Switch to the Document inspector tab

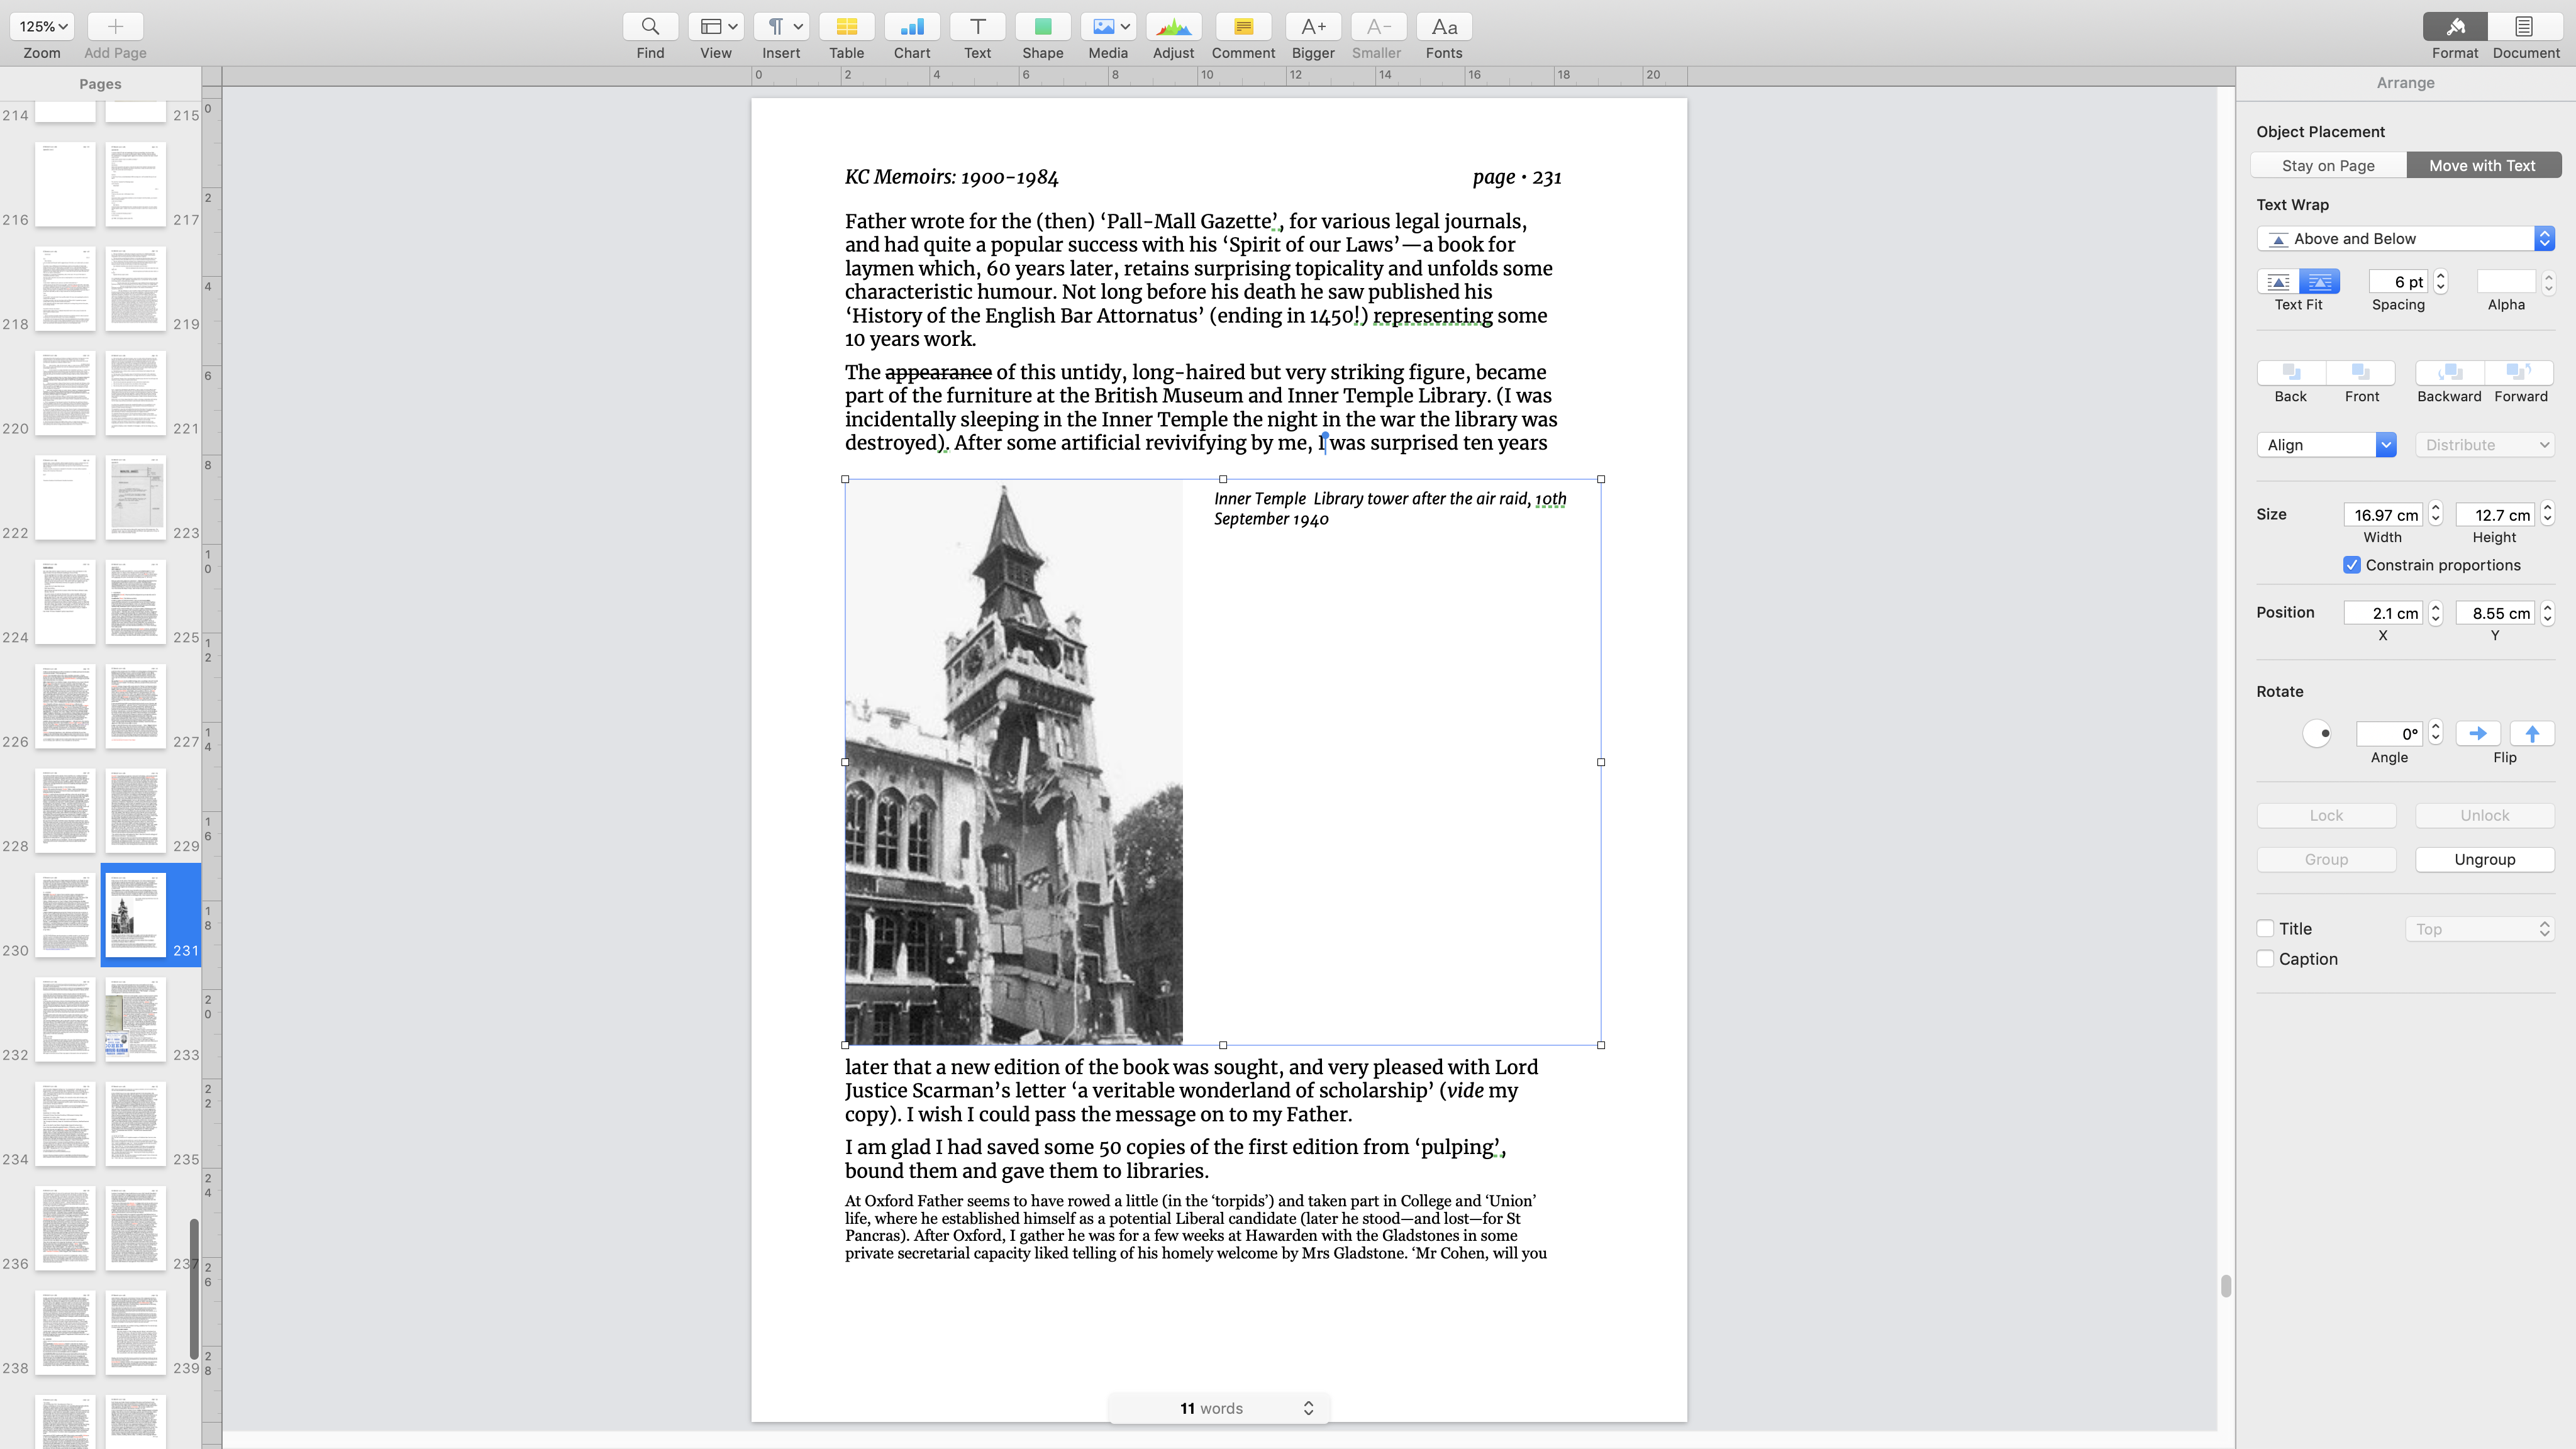(2525, 27)
